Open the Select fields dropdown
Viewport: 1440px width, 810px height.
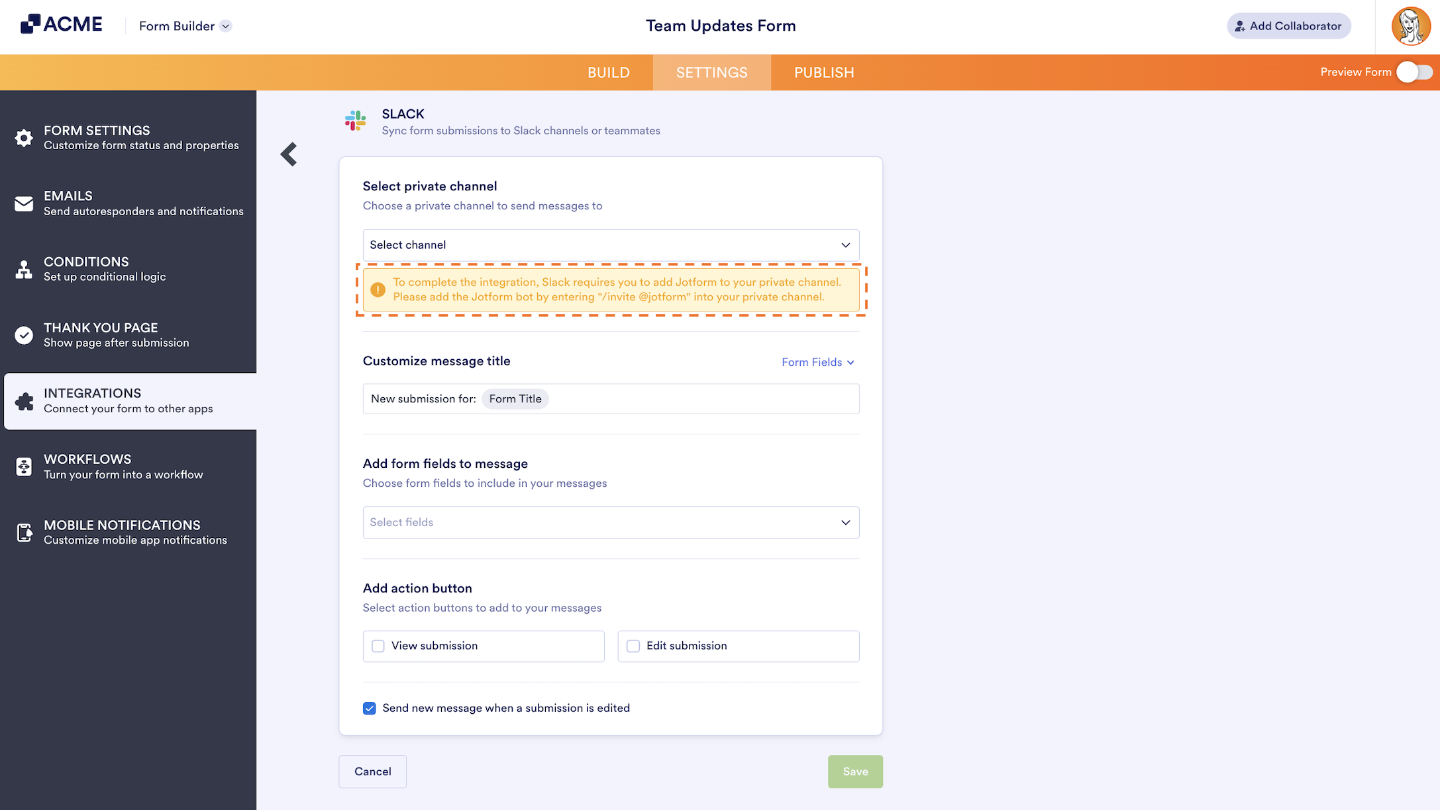pyautogui.click(x=611, y=522)
